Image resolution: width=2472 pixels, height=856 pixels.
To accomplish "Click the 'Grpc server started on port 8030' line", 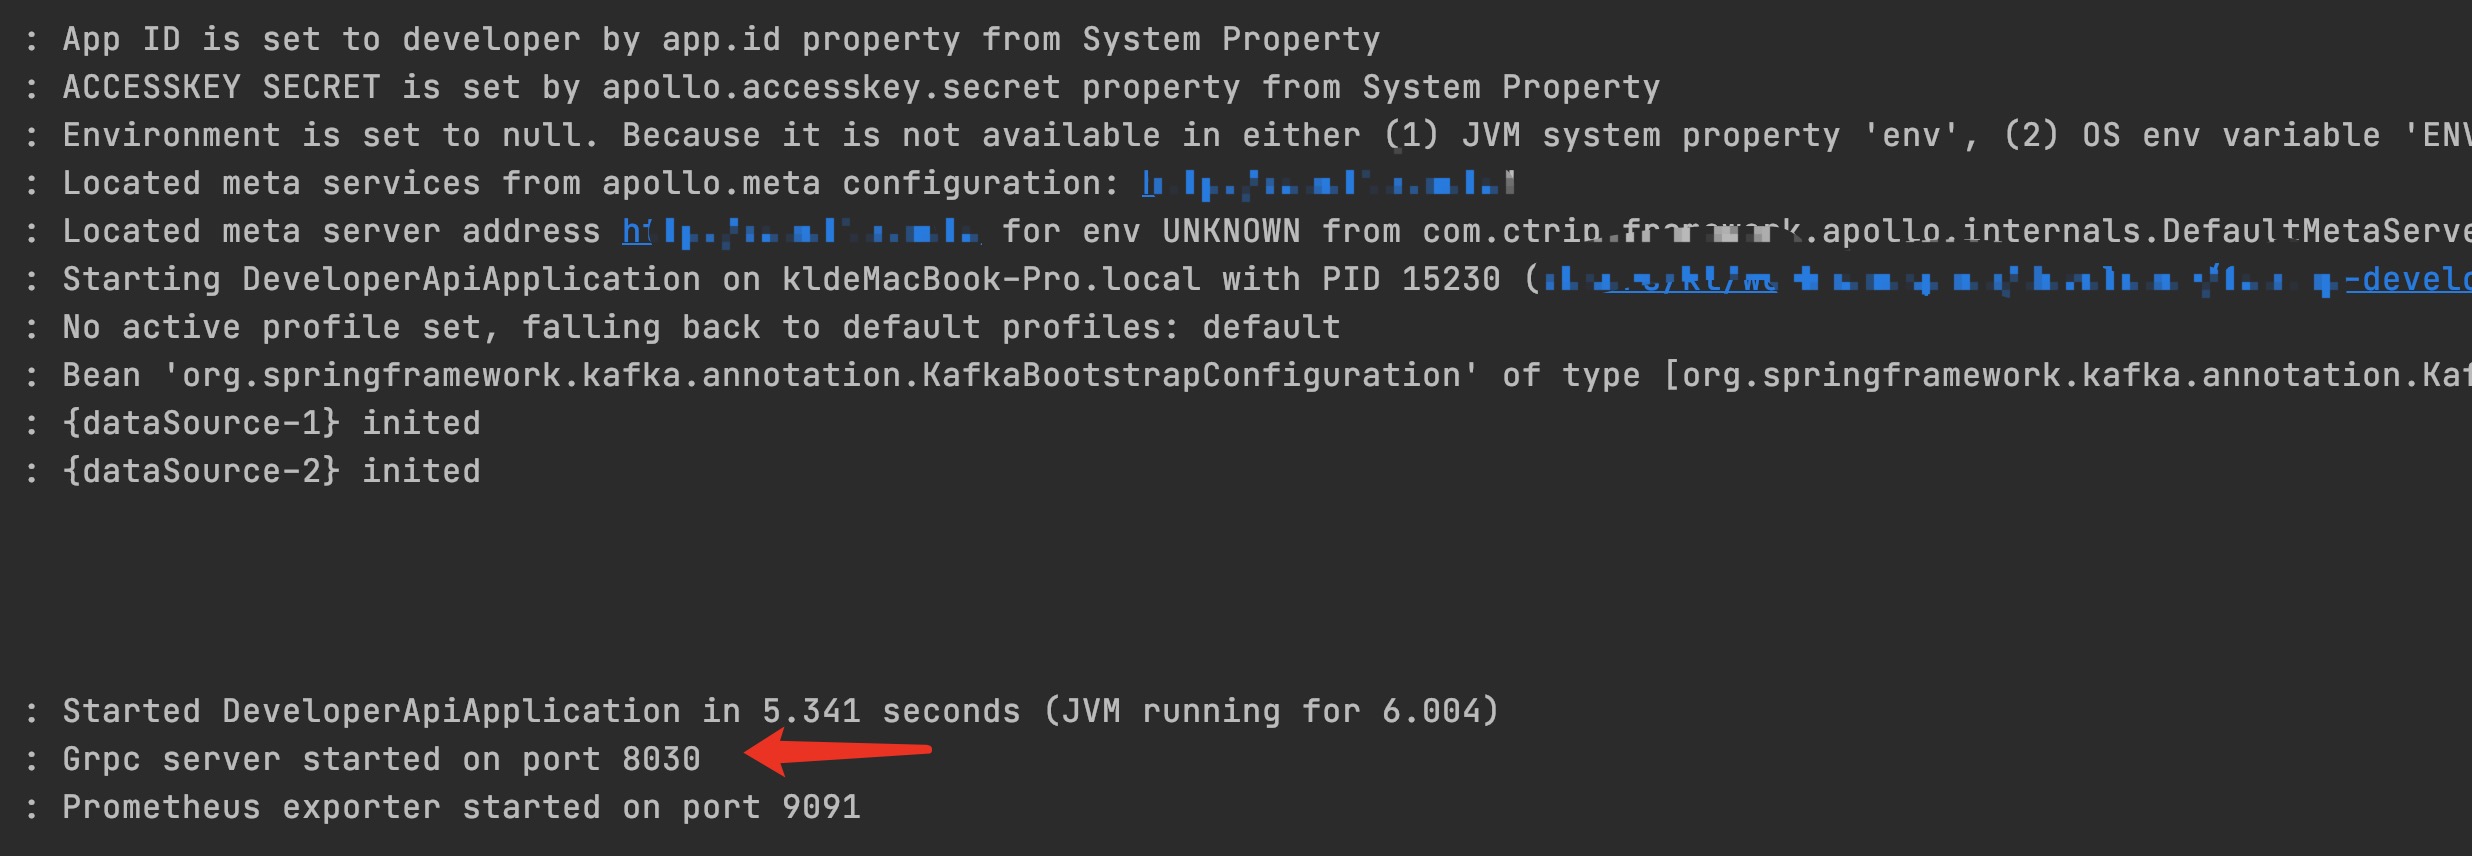I will tap(381, 759).
